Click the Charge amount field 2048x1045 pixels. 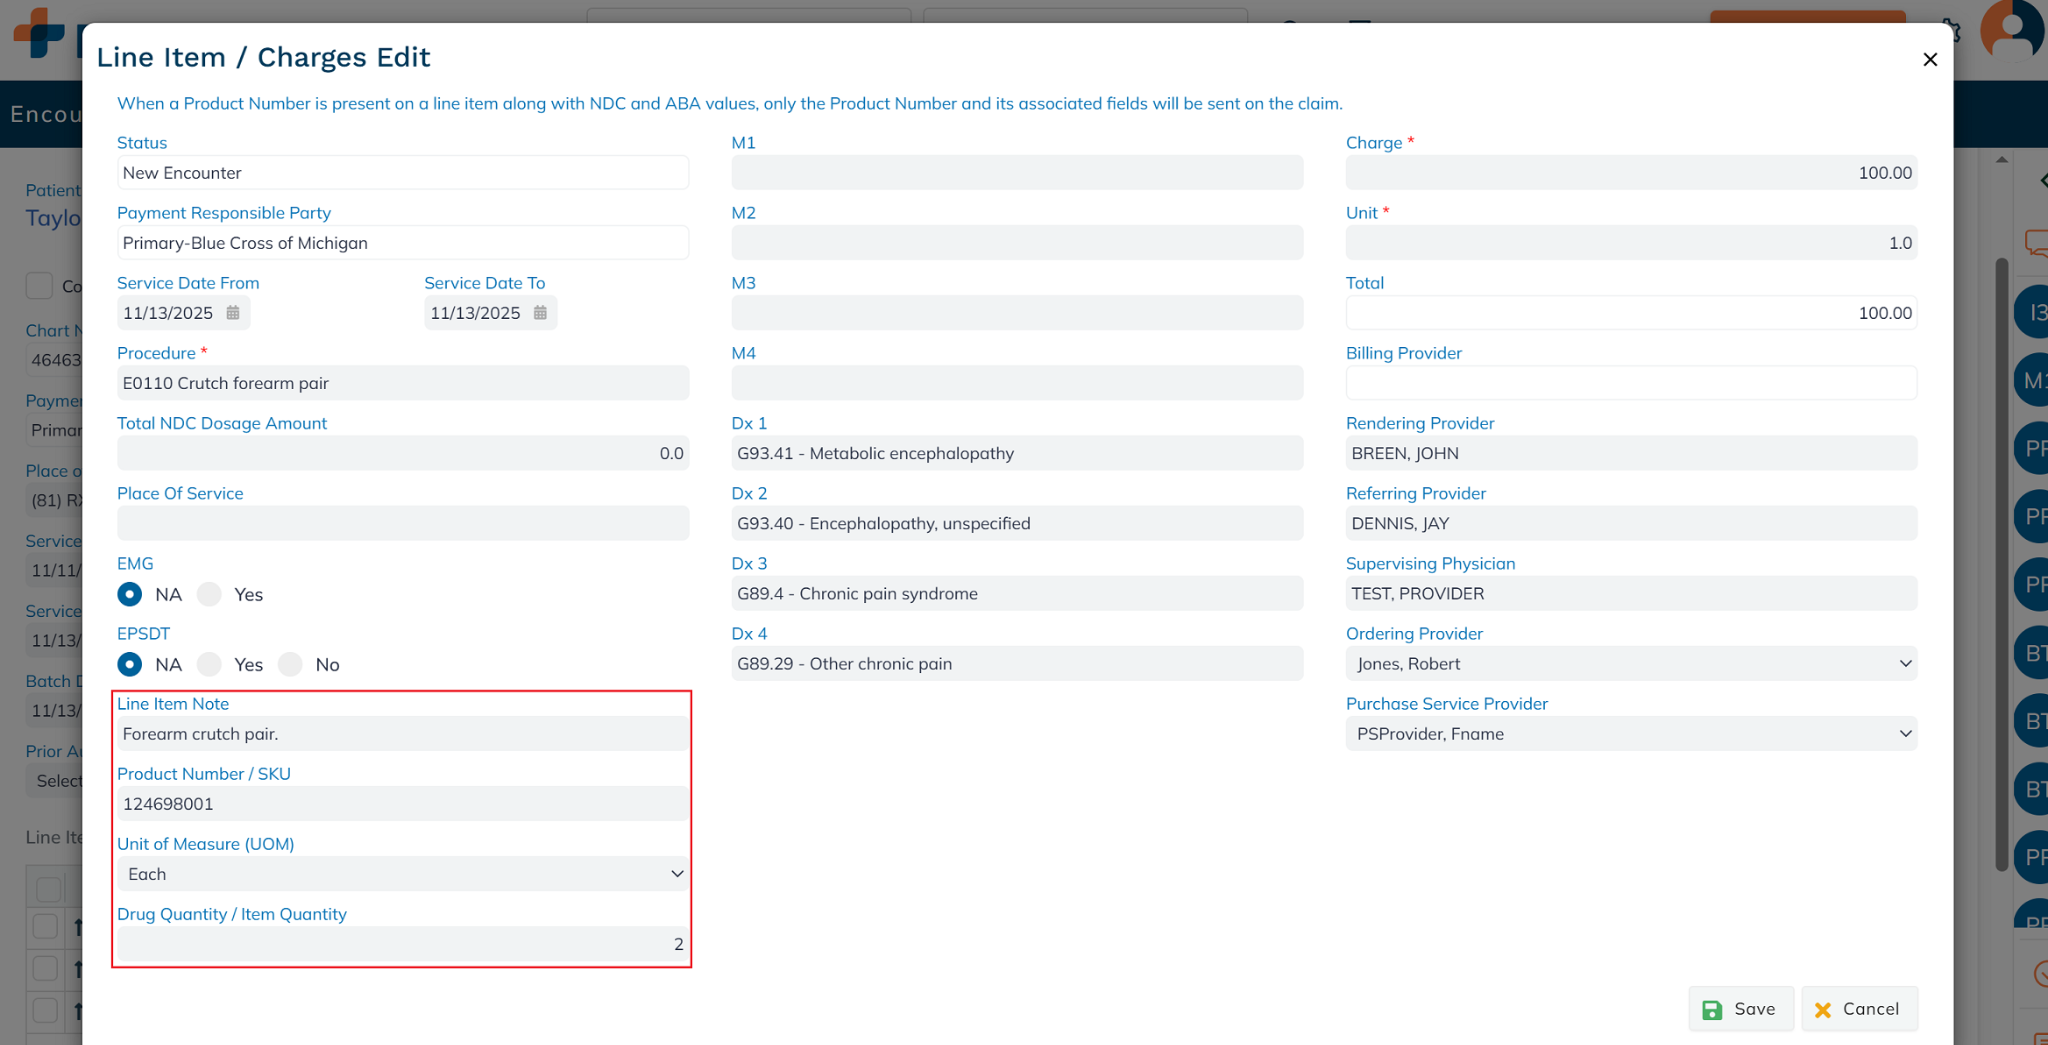[x=1630, y=173]
